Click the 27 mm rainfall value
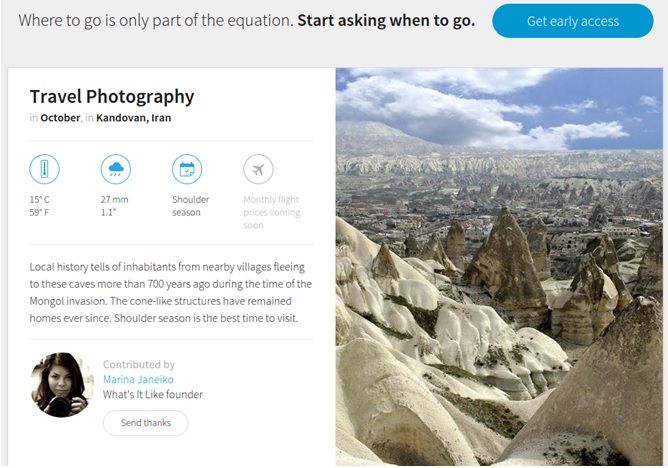668x468 pixels. pos(114,199)
